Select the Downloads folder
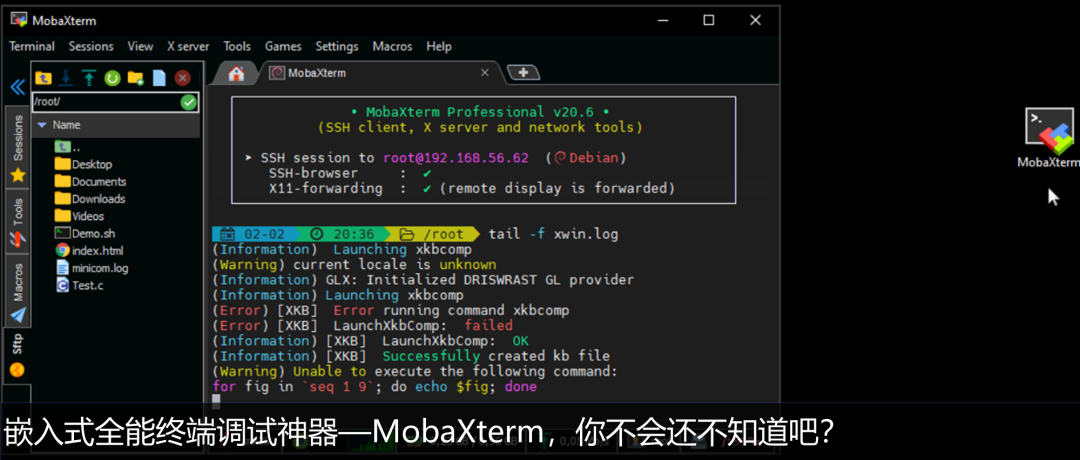The image size is (1080, 460). [x=90, y=198]
